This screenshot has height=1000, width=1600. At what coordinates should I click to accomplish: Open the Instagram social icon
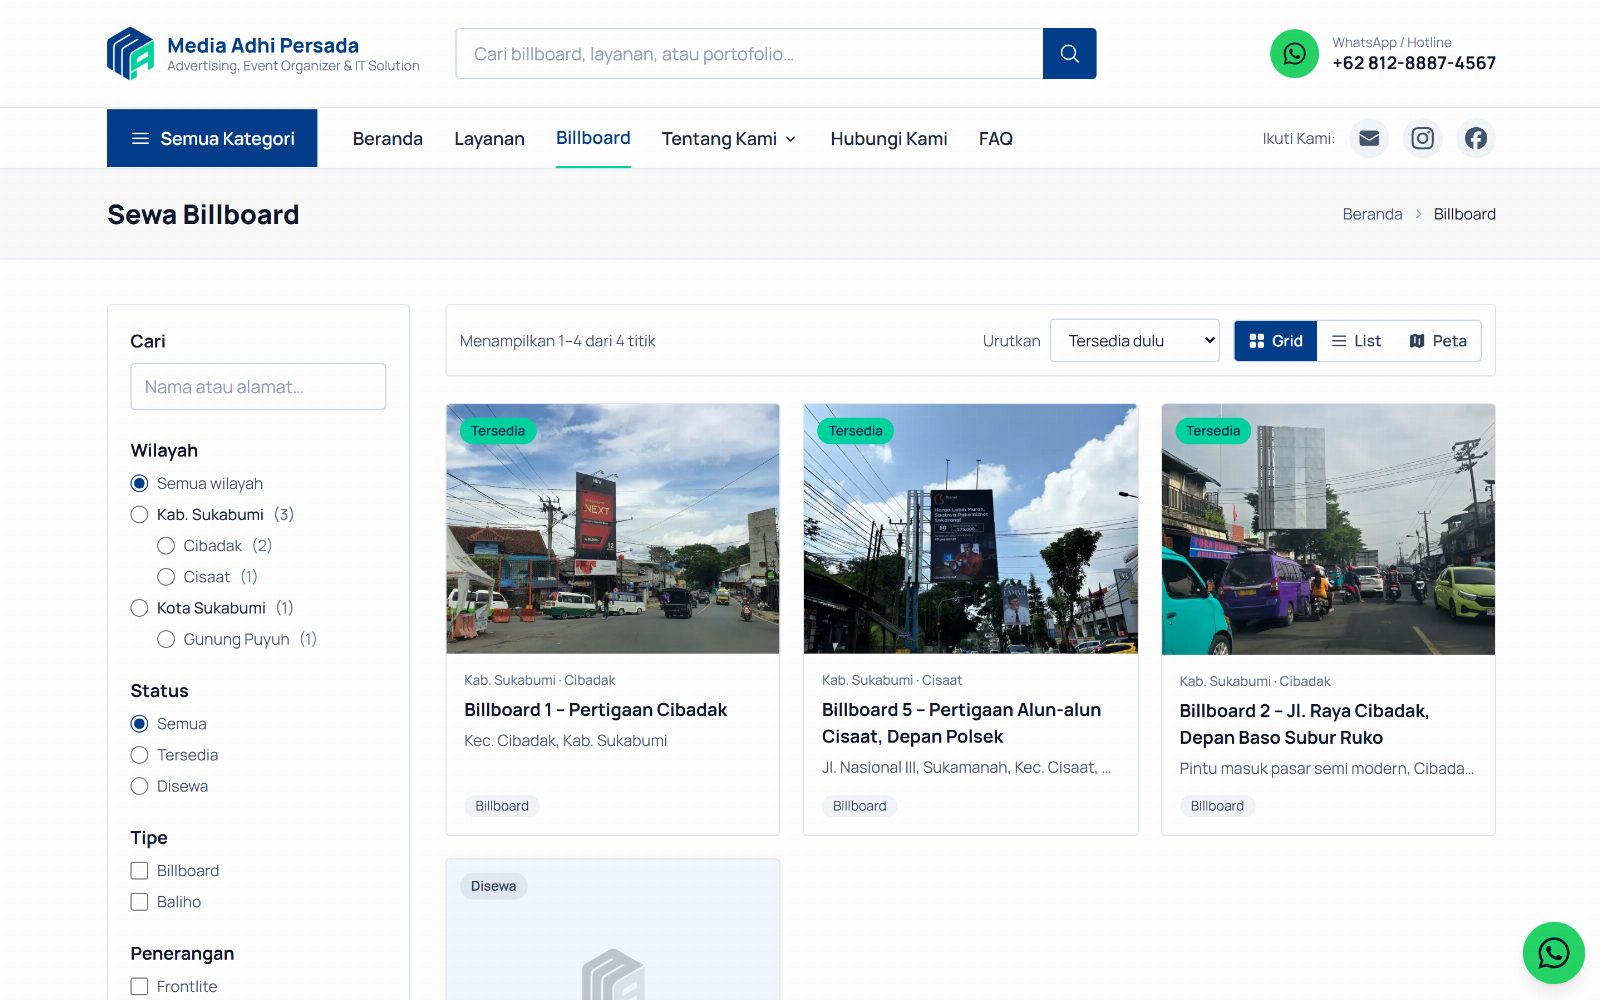[1422, 138]
